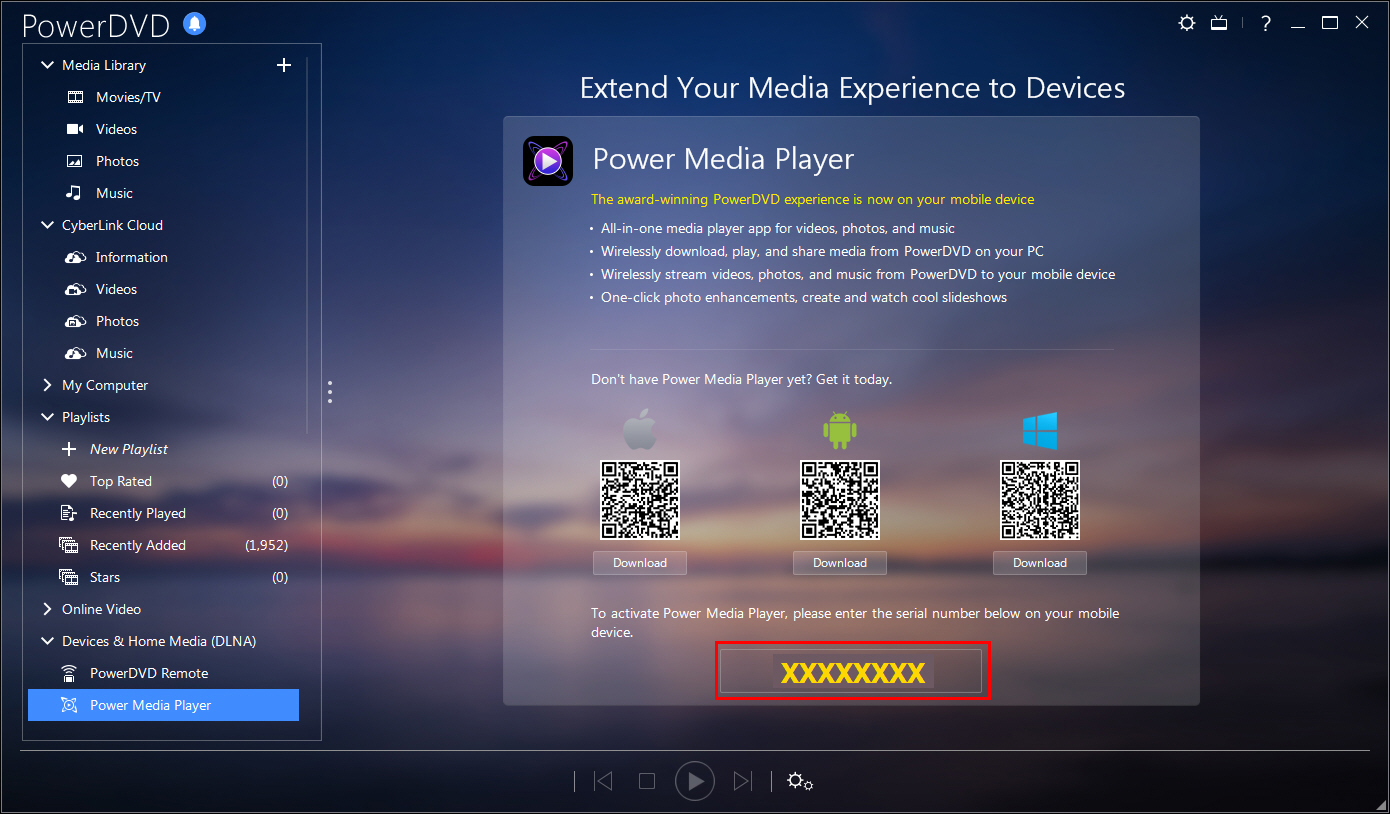The width and height of the screenshot is (1390, 814).
Task: Collapse the Playlists section
Action: point(47,417)
